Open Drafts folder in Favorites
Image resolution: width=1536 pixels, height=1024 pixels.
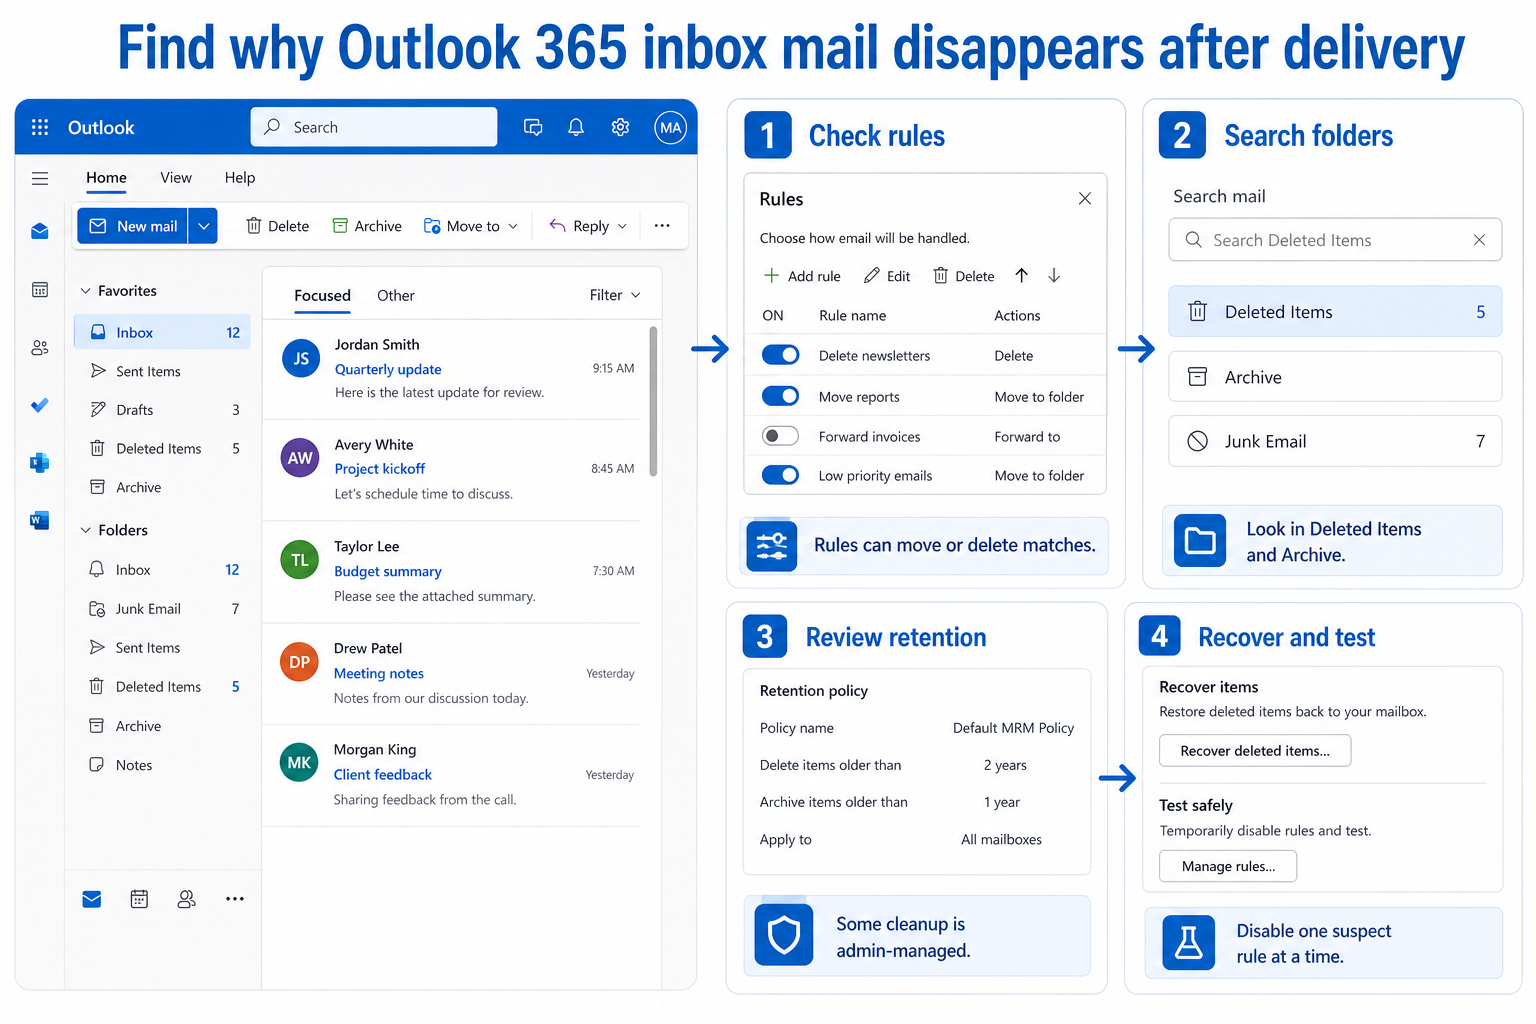162,410
